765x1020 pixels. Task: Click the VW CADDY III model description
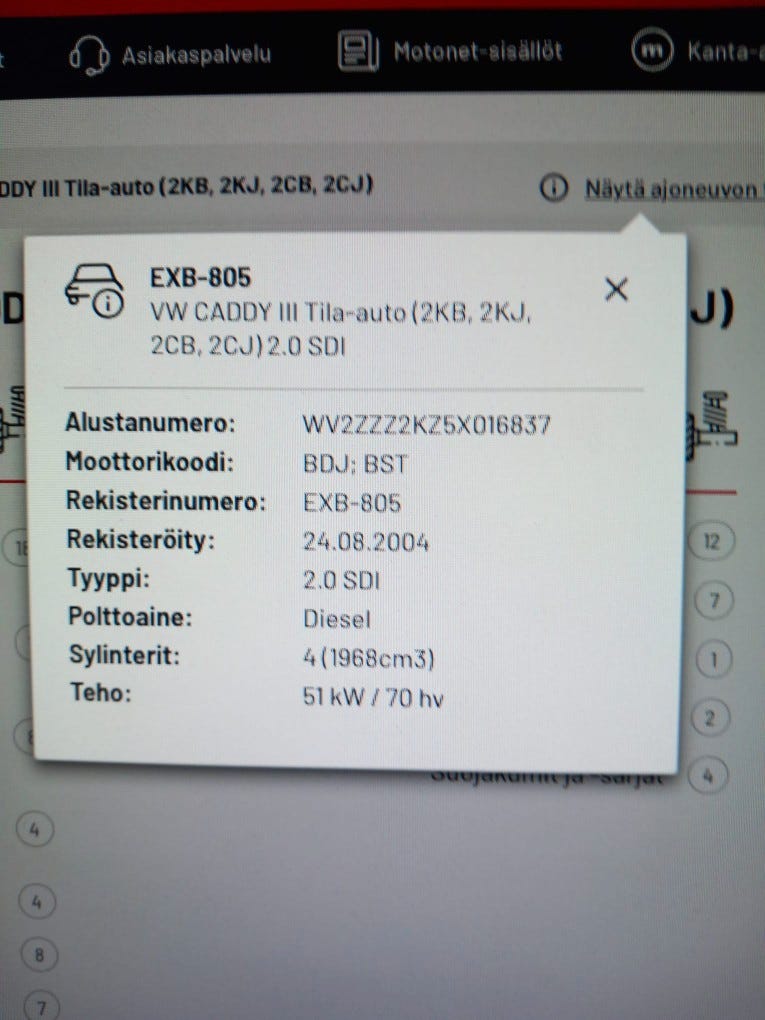(x=341, y=329)
